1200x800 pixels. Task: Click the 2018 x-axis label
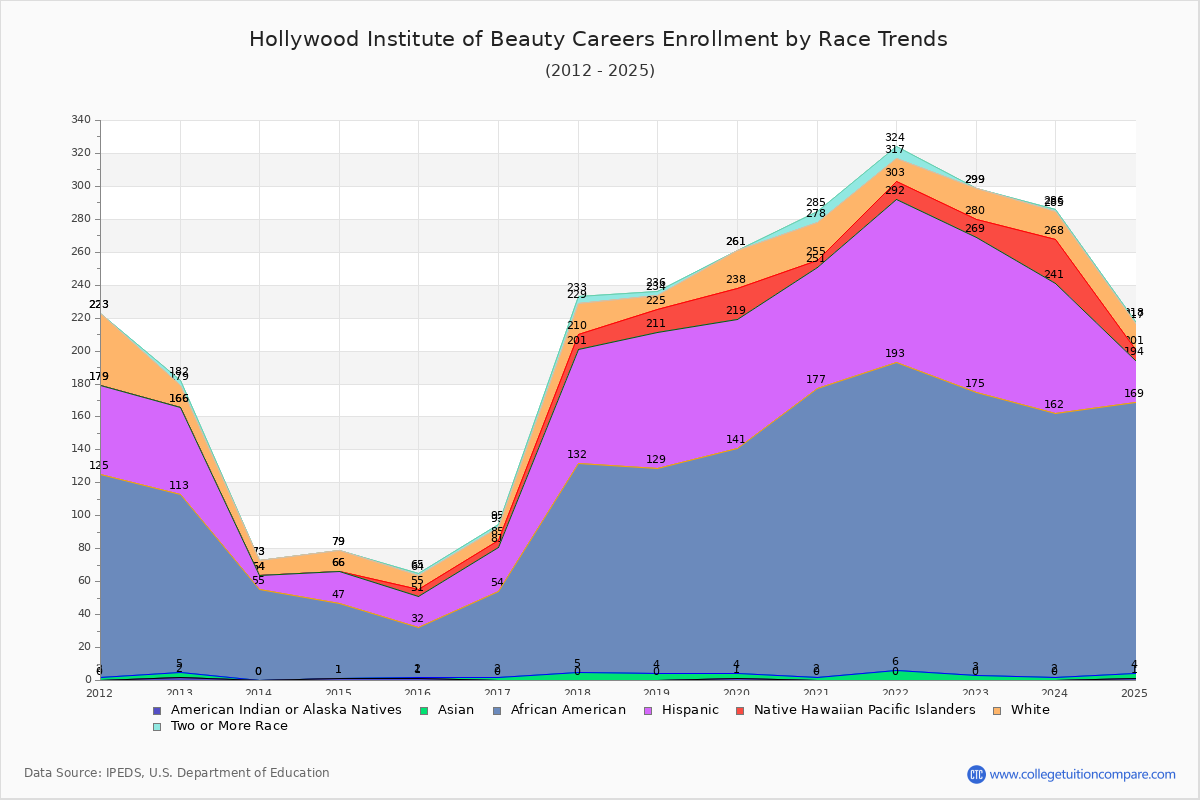tap(577, 692)
